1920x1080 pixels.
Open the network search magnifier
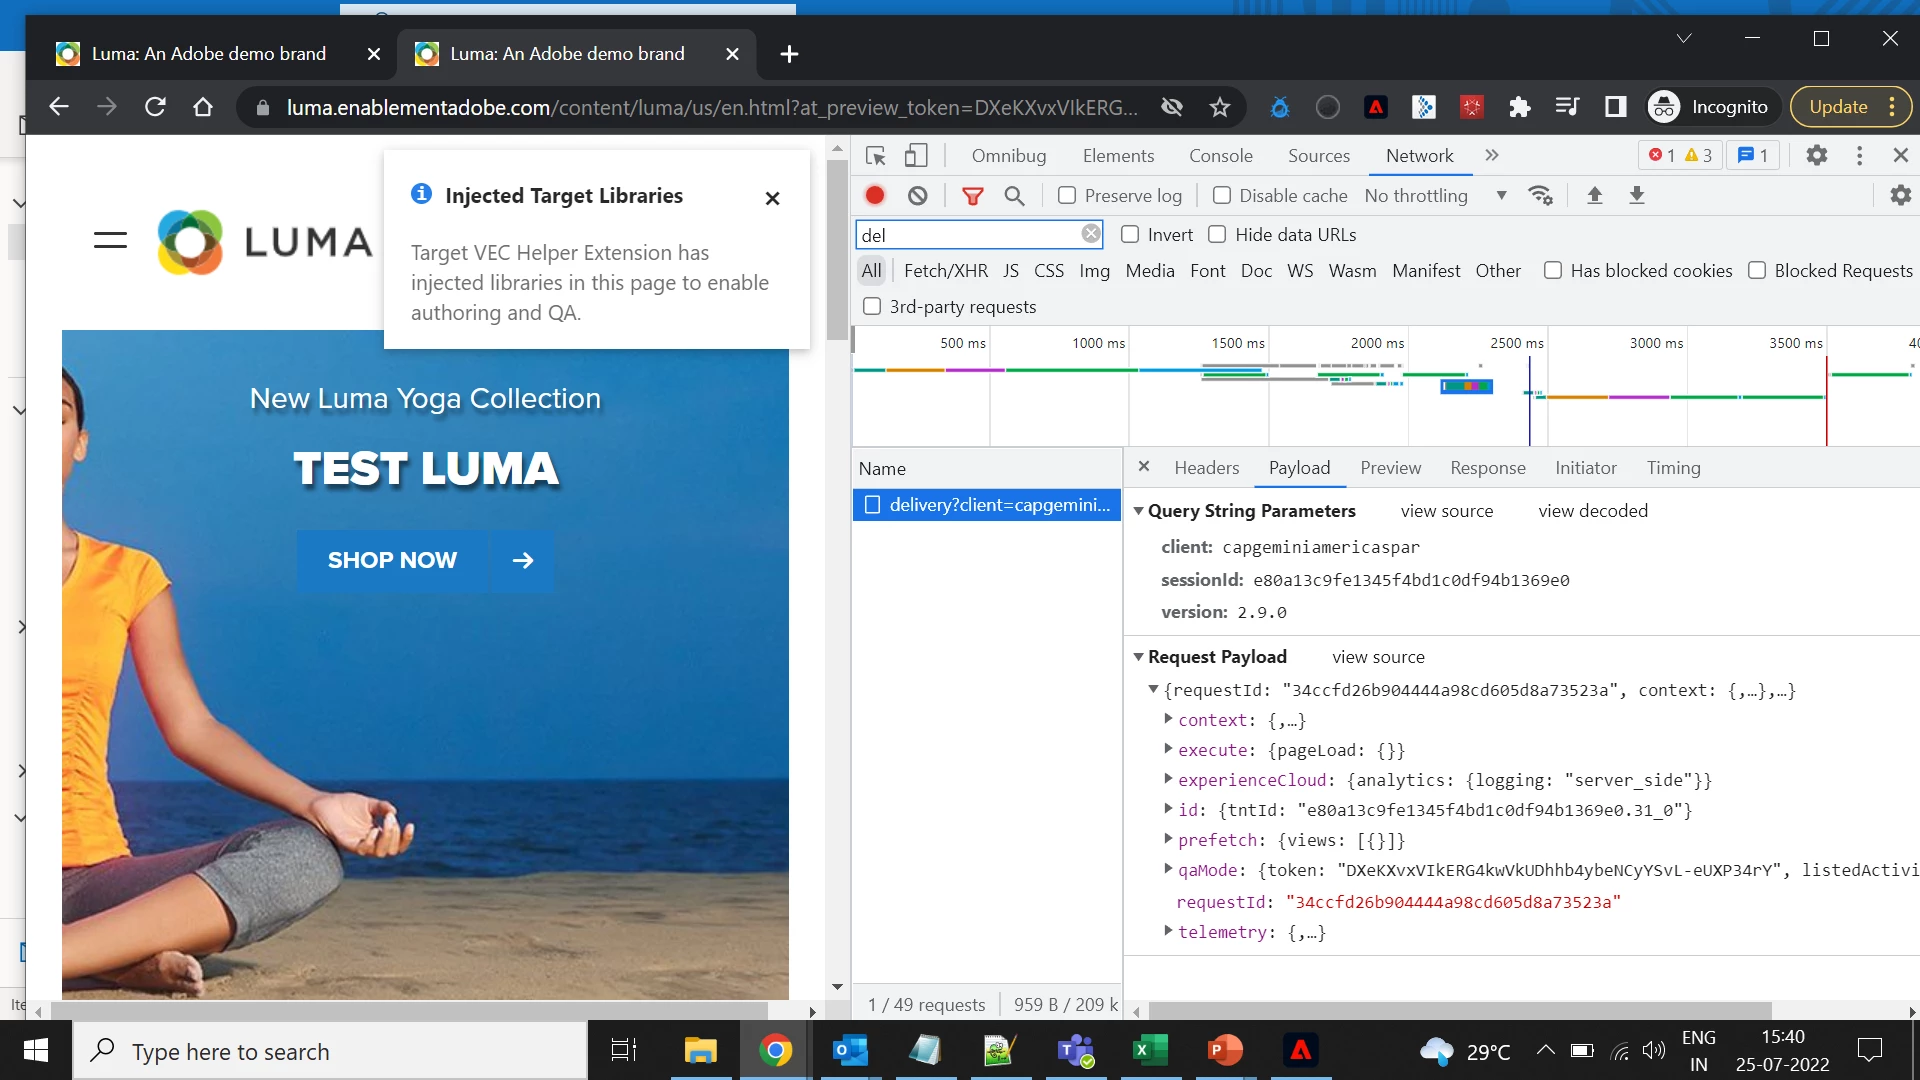[1014, 196]
